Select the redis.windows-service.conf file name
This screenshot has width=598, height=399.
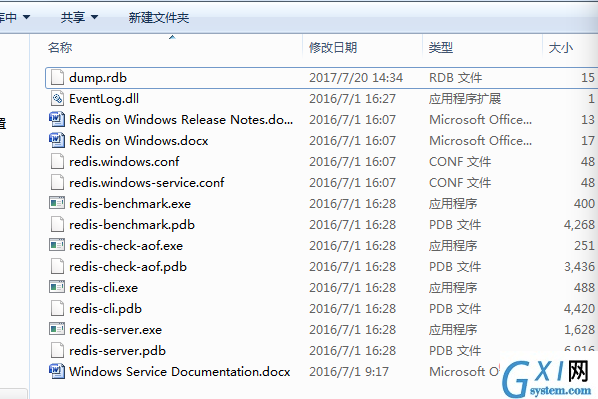(x=147, y=183)
